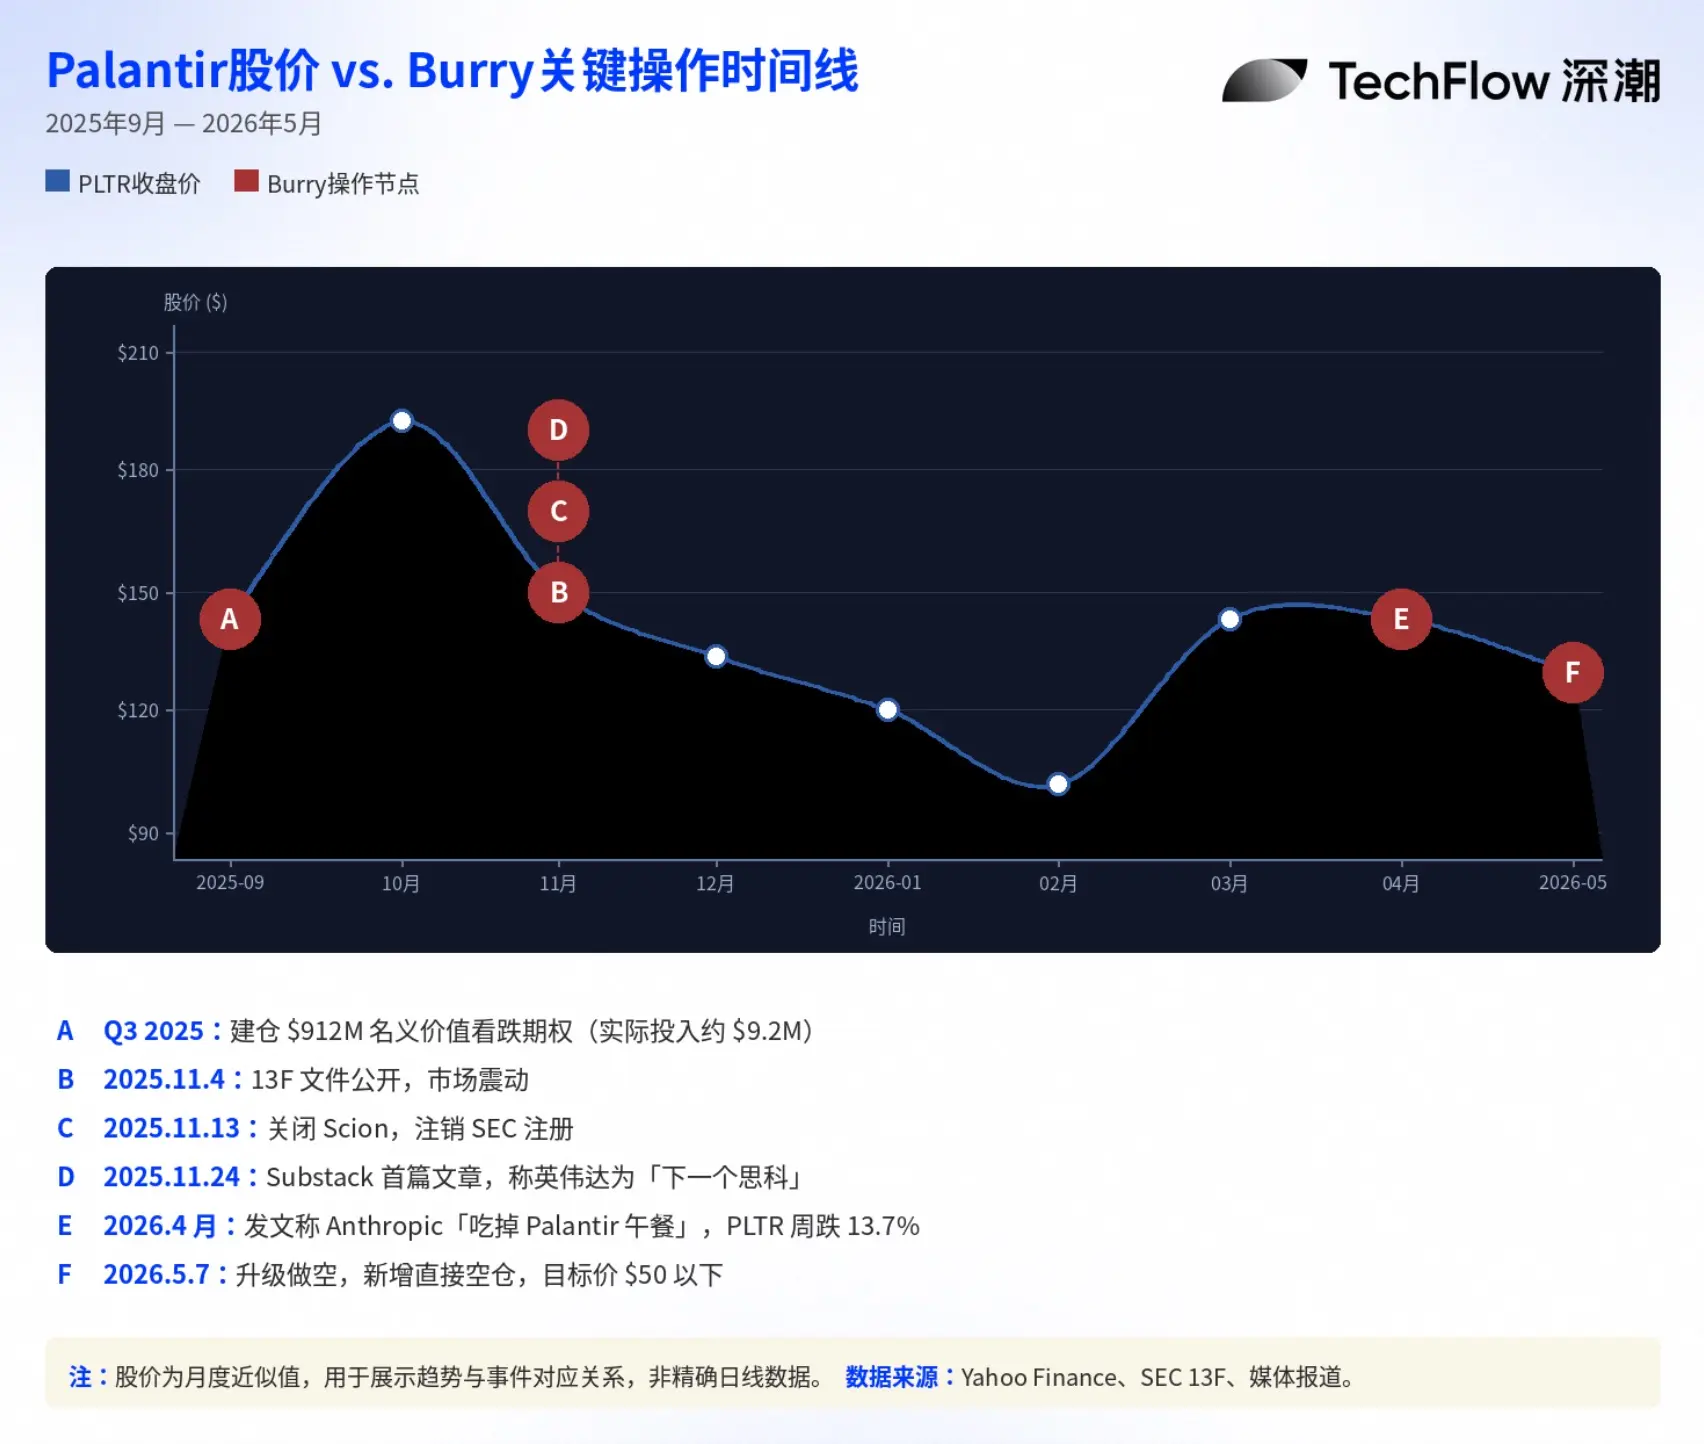Click the description starting 发文称 Anthropic
Screen dimensions: 1704x1444
582,1226
